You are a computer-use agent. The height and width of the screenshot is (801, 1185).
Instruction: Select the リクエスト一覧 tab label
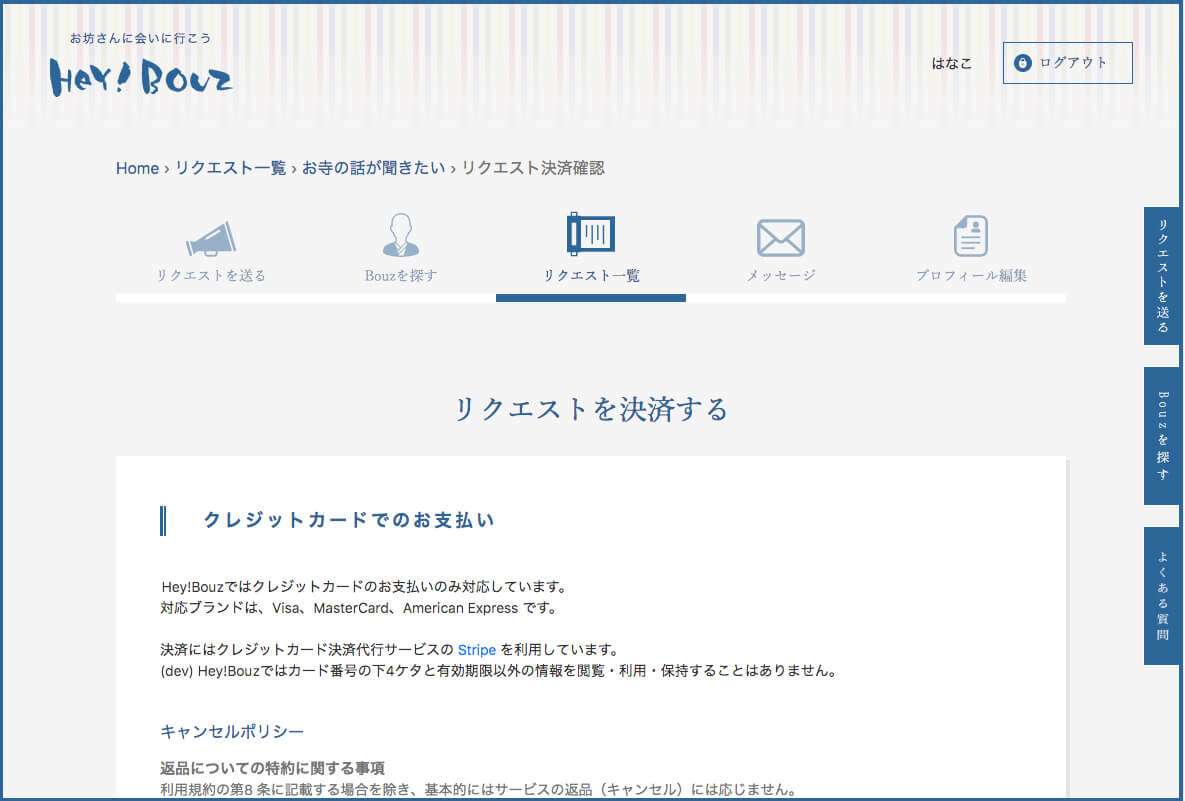tap(591, 276)
